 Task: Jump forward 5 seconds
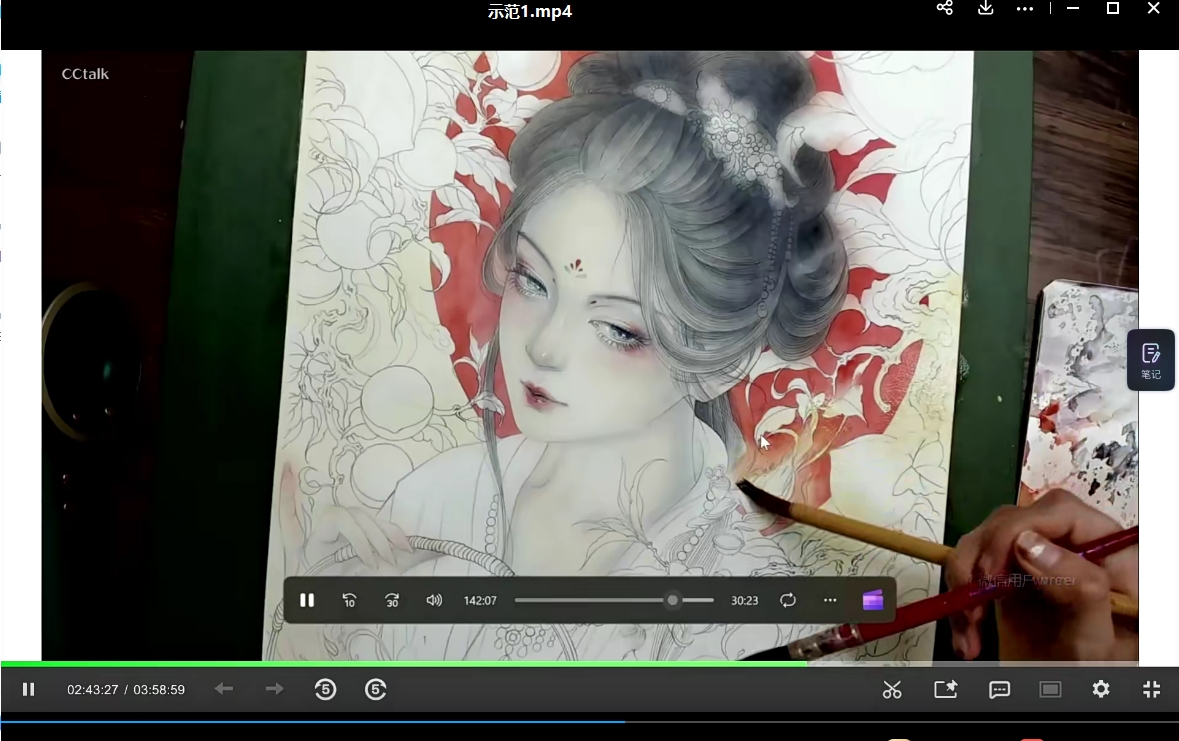click(375, 690)
